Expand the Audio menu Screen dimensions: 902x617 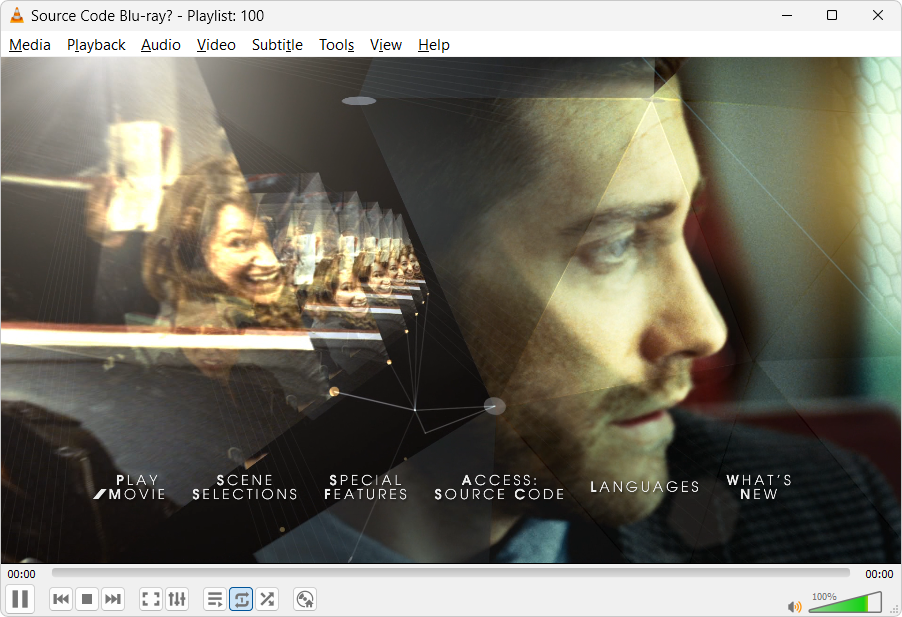[x=161, y=45]
